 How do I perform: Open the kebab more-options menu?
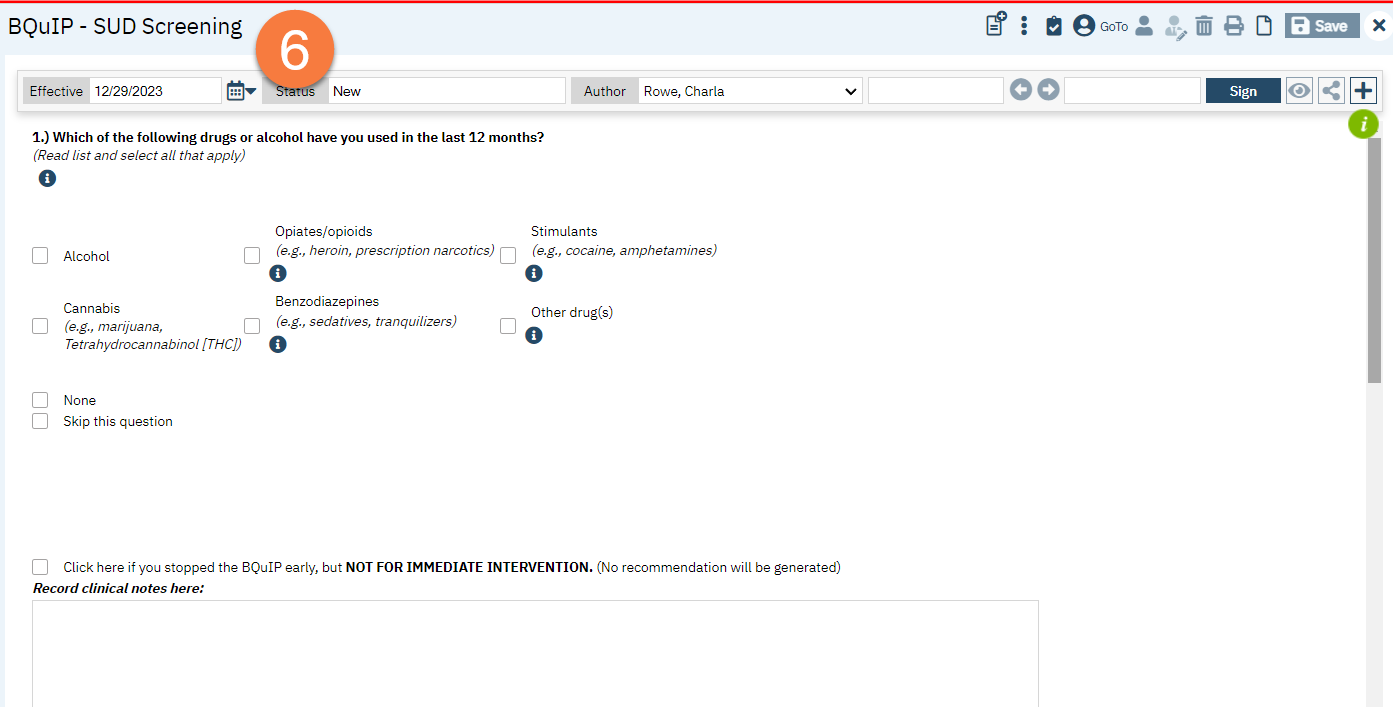coord(1024,25)
